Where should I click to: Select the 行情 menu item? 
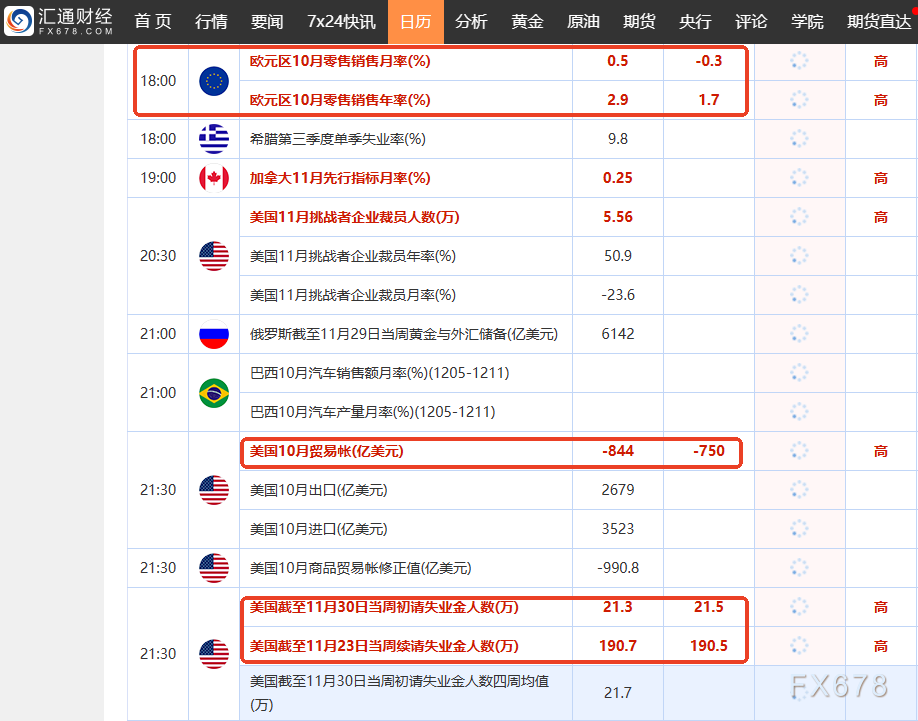point(211,21)
